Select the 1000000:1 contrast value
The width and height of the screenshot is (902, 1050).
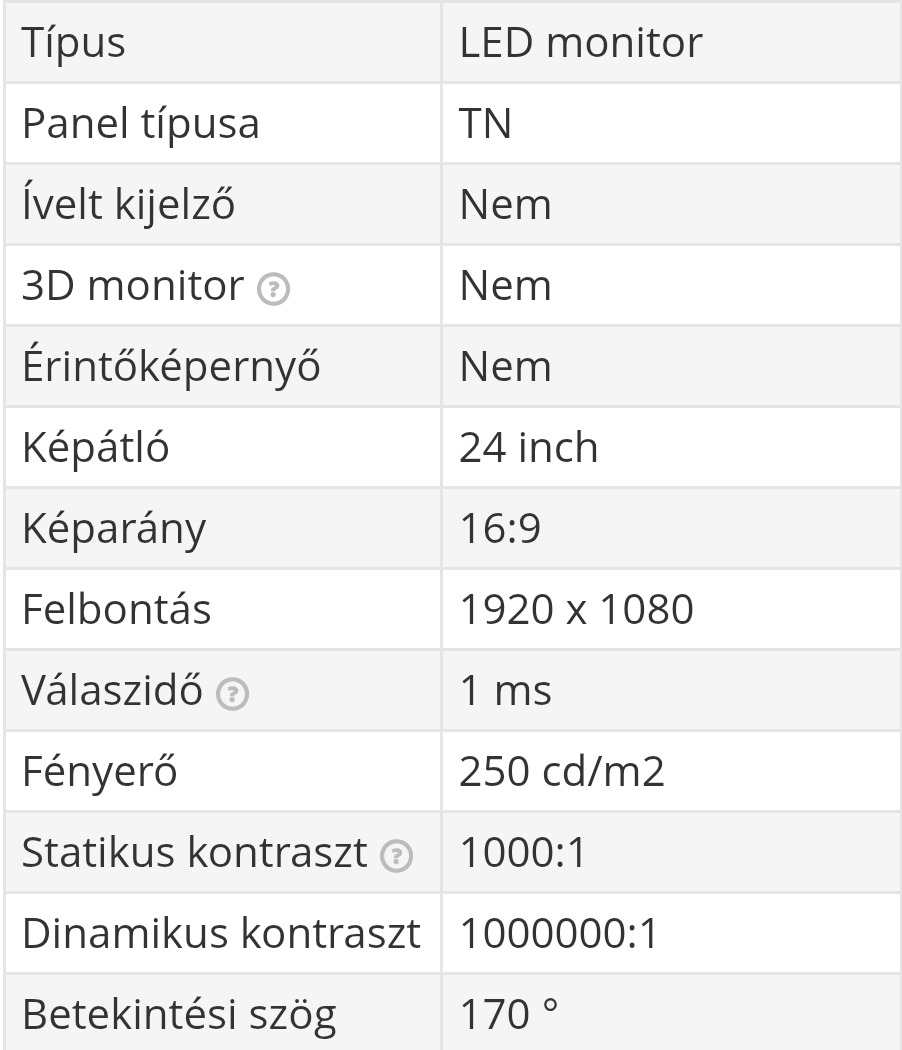pos(559,934)
